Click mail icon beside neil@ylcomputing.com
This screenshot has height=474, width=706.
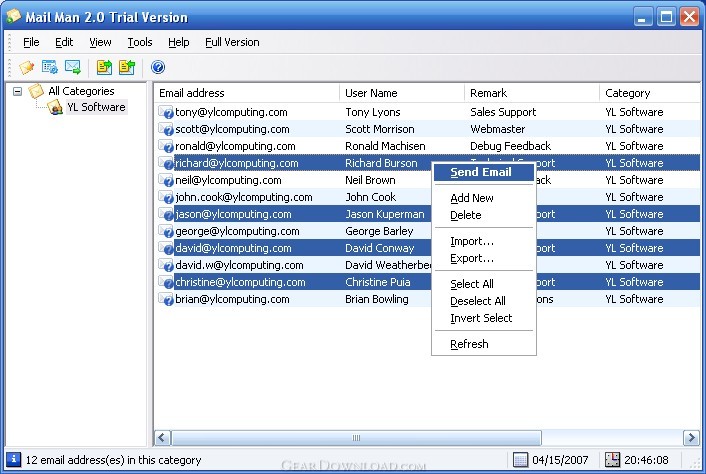pyautogui.click(x=166, y=180)
